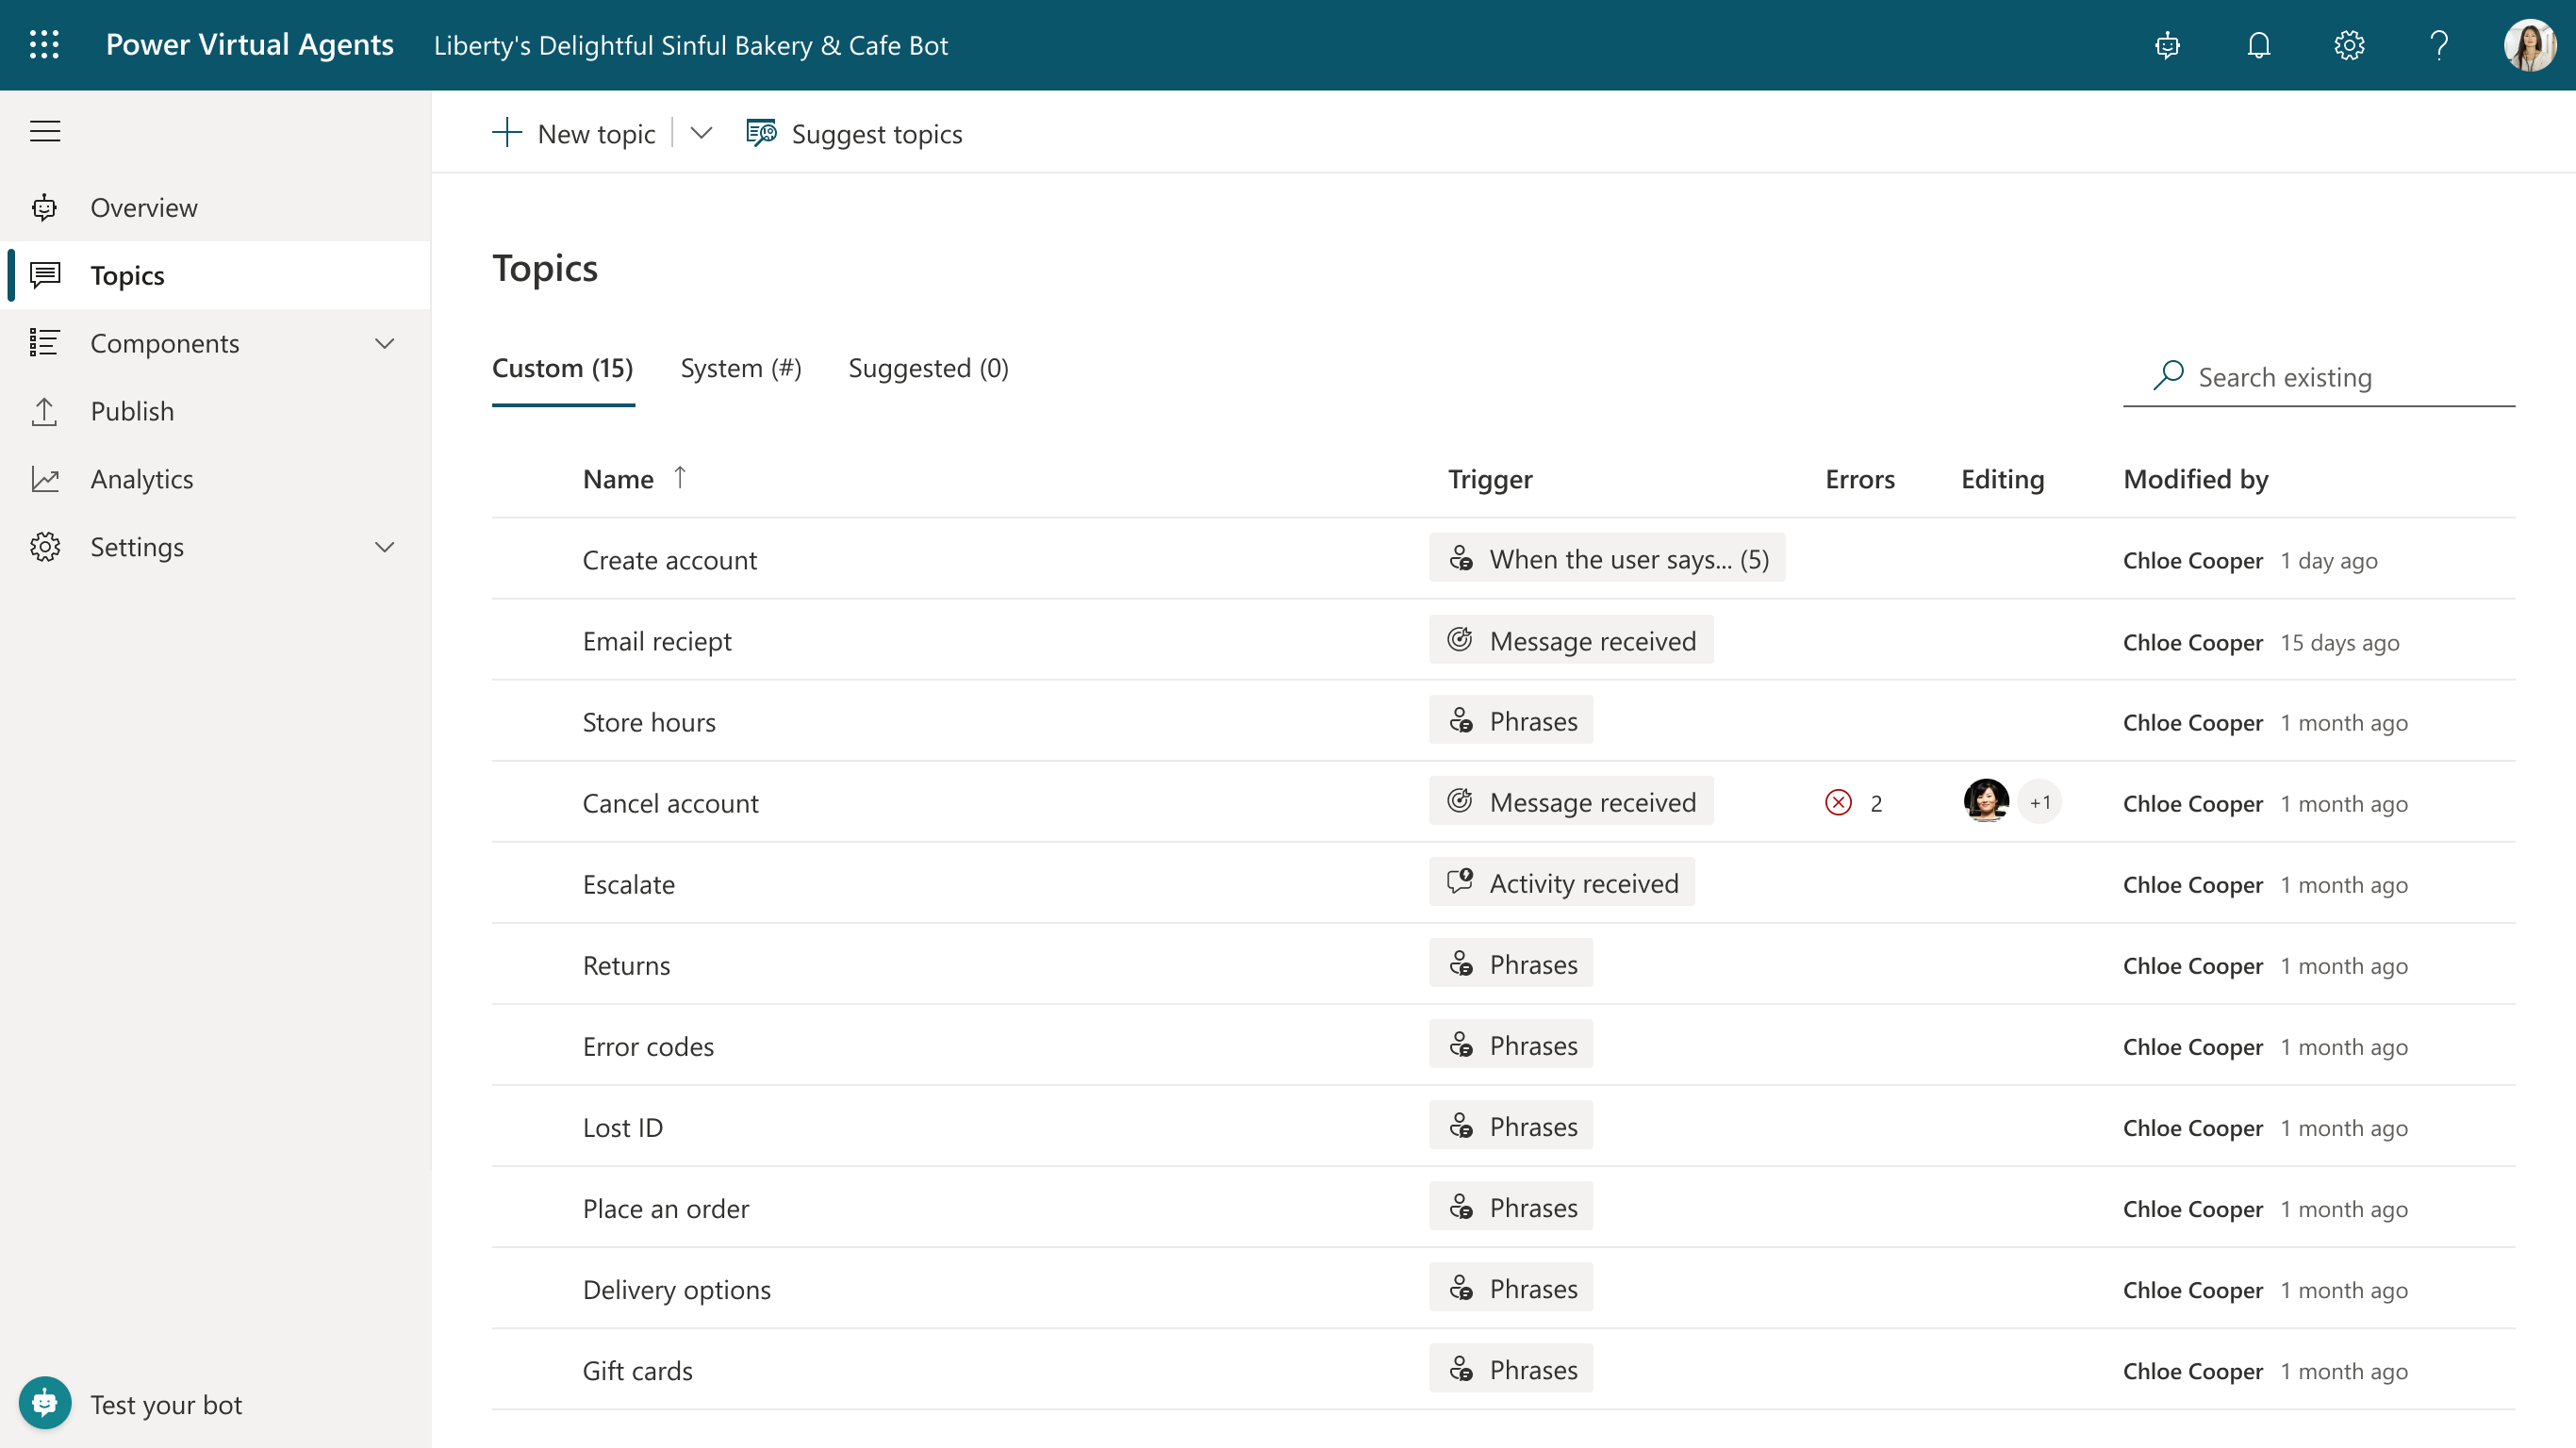
Task: Click Suggest topics button
Action: pos(855,133)
